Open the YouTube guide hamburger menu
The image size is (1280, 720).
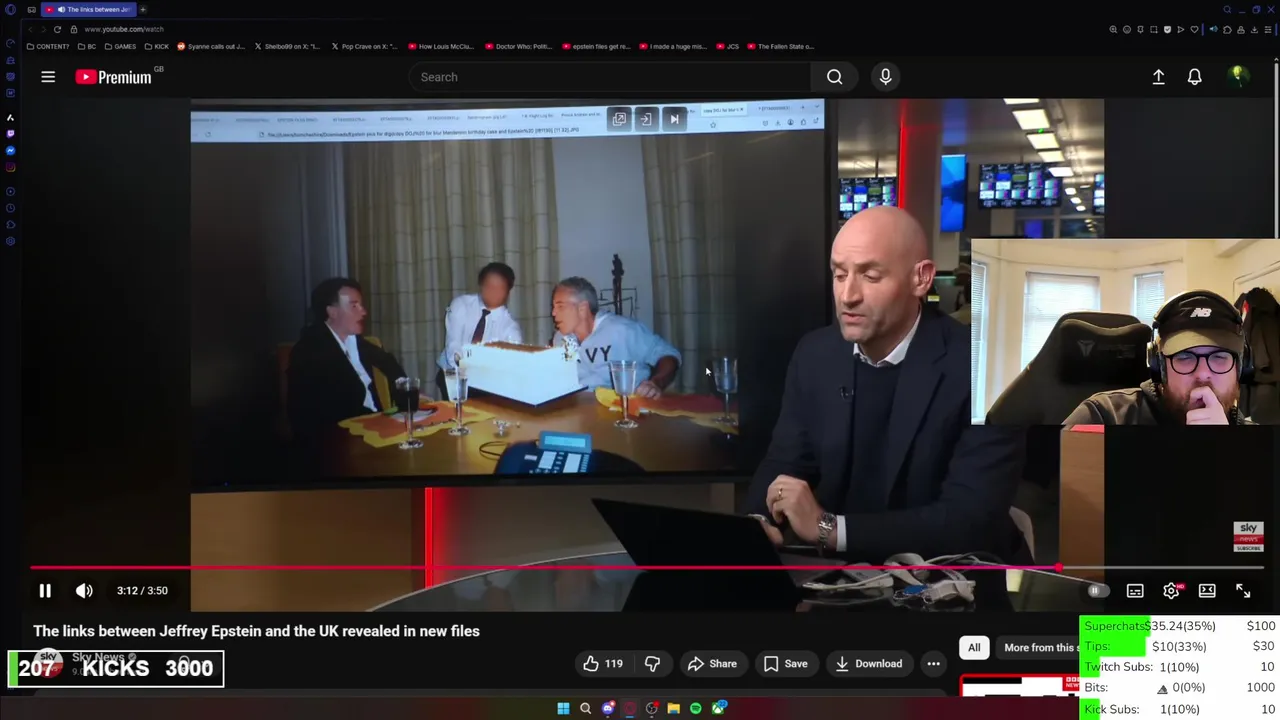pos(48,77)
